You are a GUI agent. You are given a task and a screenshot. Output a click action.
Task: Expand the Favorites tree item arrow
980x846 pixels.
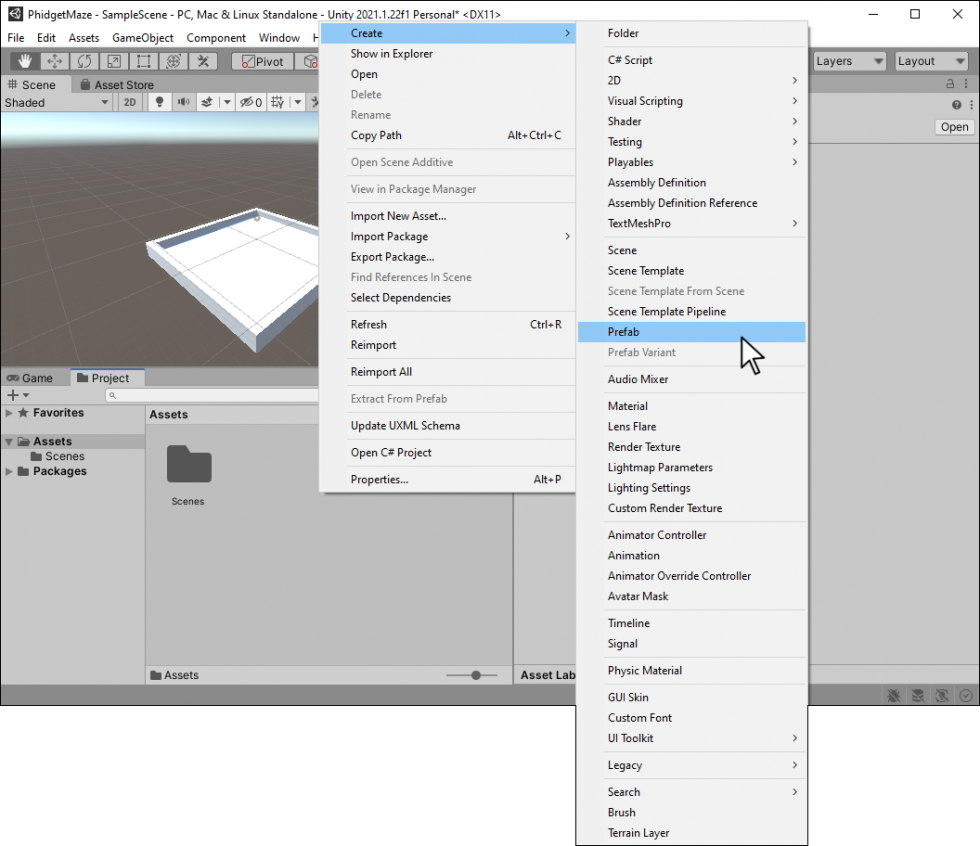(x=9, y=413)
